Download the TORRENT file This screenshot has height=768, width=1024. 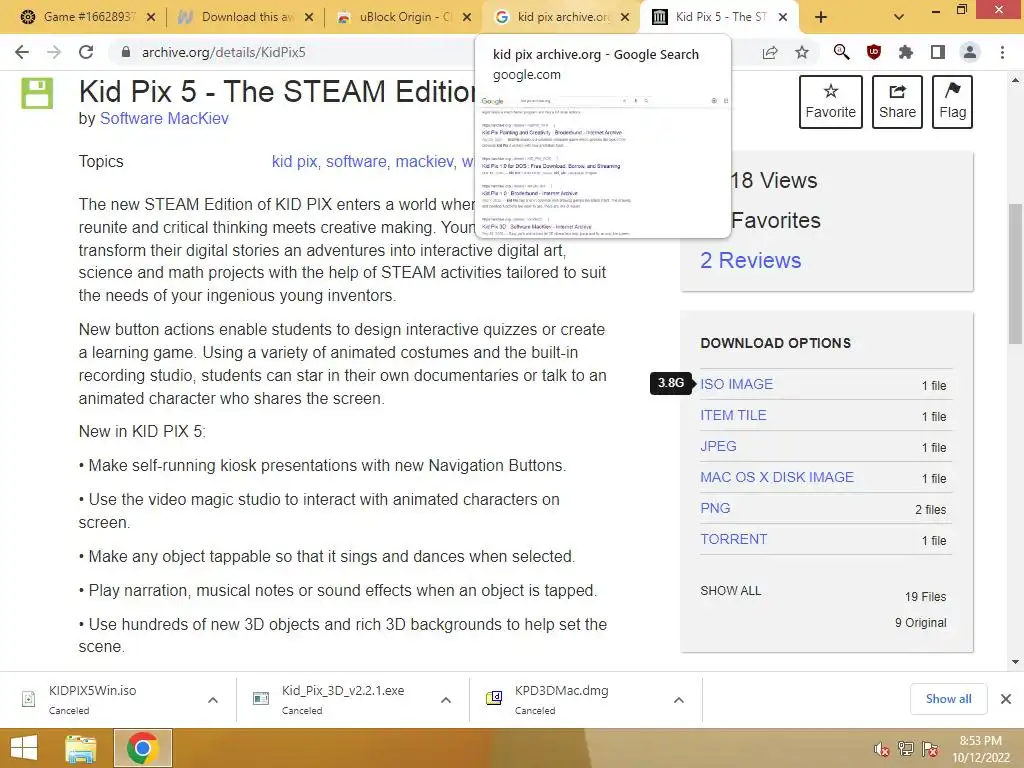click(733, 539)
